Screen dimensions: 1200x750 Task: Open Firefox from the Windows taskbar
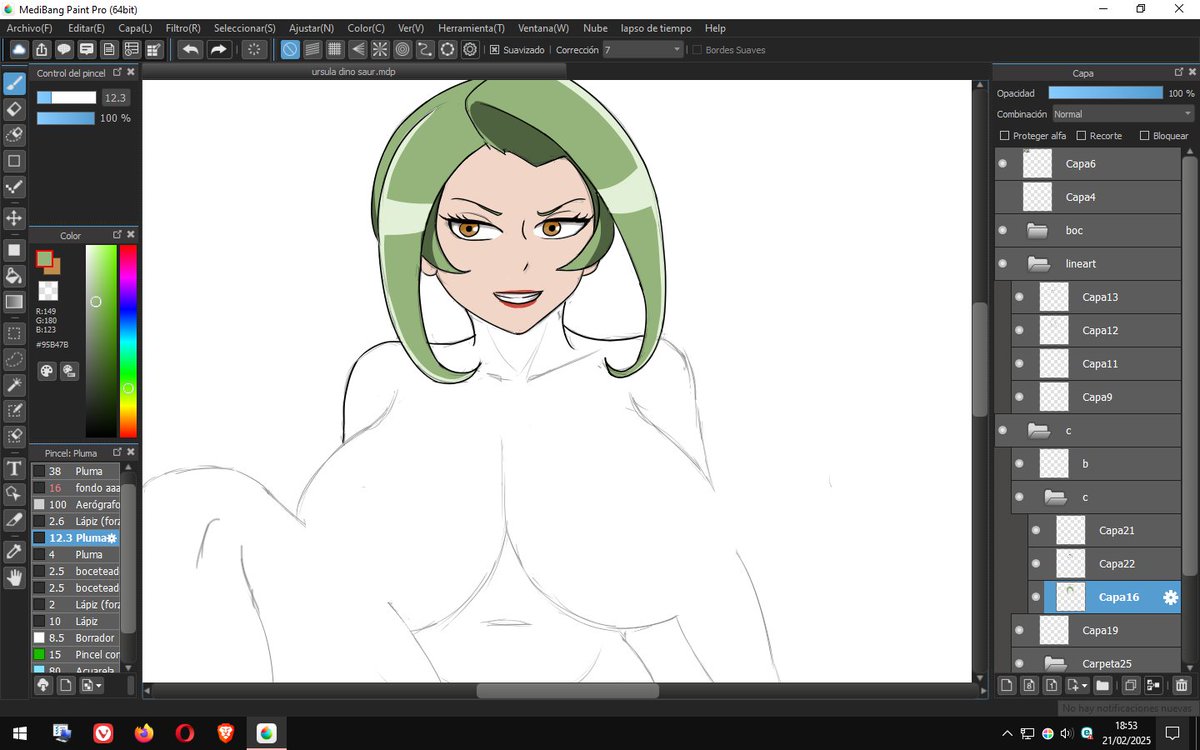click(x=144, y=733)
